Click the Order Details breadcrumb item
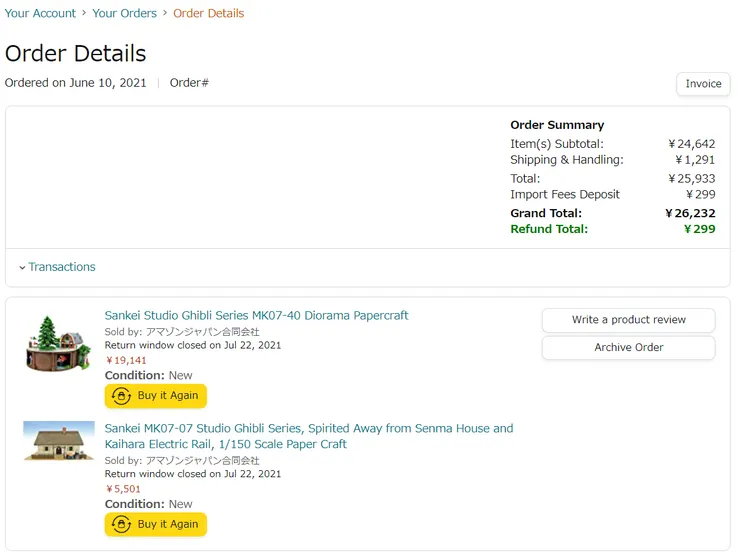The width and height of the screenshot is (740, 555). click(208, 13)
